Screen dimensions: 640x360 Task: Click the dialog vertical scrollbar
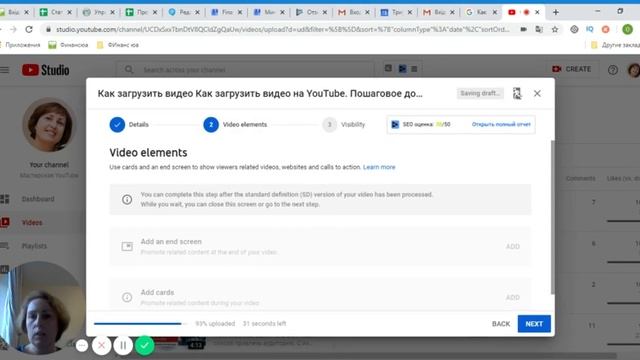tap(553, 217)
